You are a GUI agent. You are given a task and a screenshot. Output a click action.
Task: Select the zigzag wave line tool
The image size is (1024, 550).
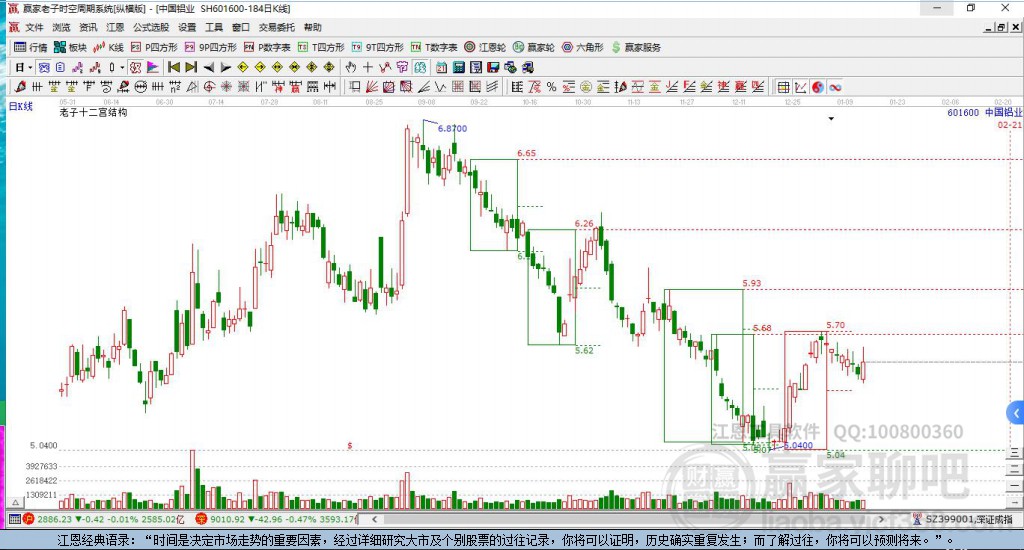click(440, 87)
